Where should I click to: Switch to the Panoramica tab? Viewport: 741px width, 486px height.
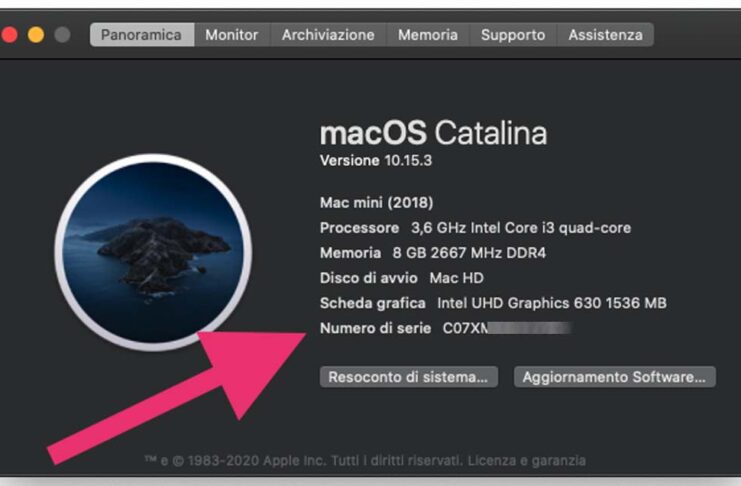coord(141,35)
